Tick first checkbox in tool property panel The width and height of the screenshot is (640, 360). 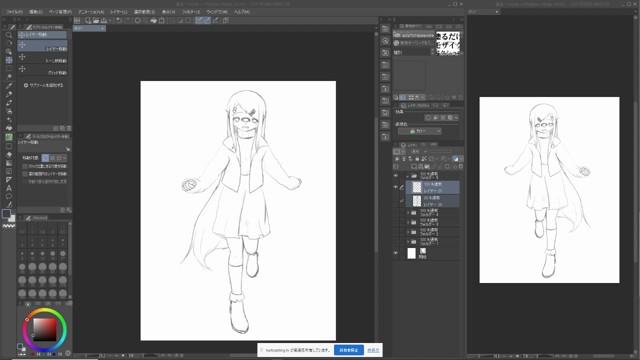pyautogui.click(x=25, y=167)
